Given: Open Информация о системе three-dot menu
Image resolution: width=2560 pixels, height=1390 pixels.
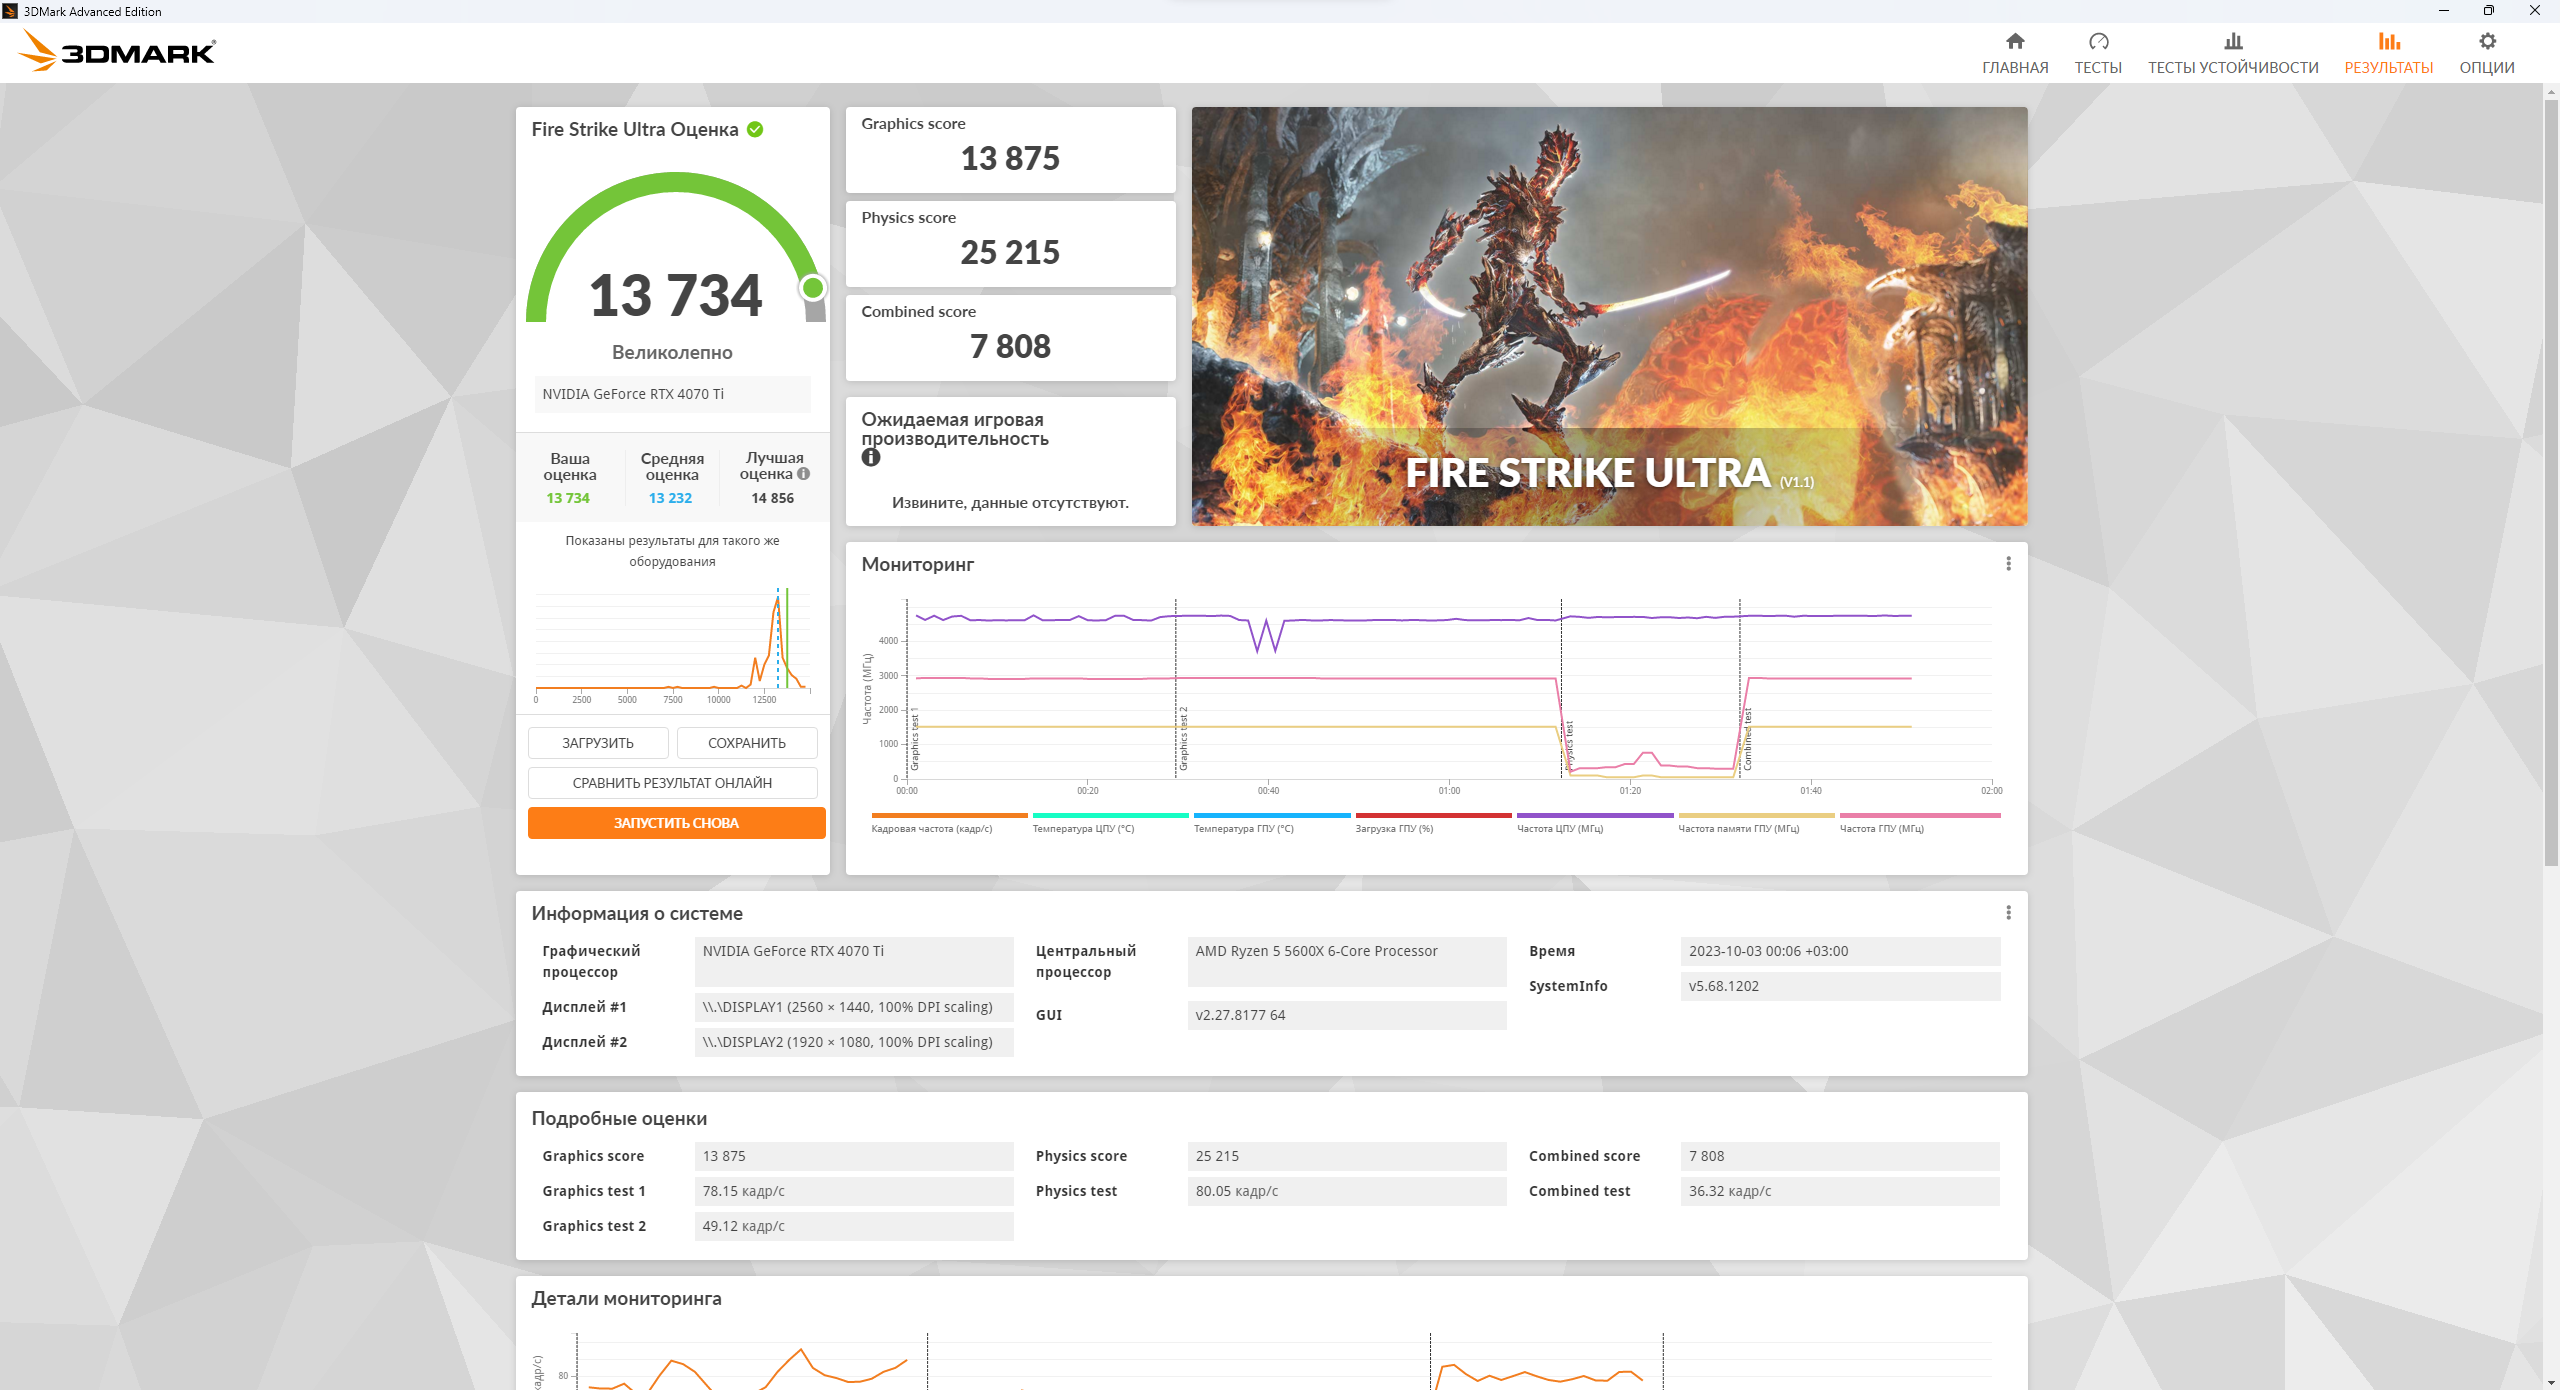Looking at the screenshot, I should click(2007, 913).
